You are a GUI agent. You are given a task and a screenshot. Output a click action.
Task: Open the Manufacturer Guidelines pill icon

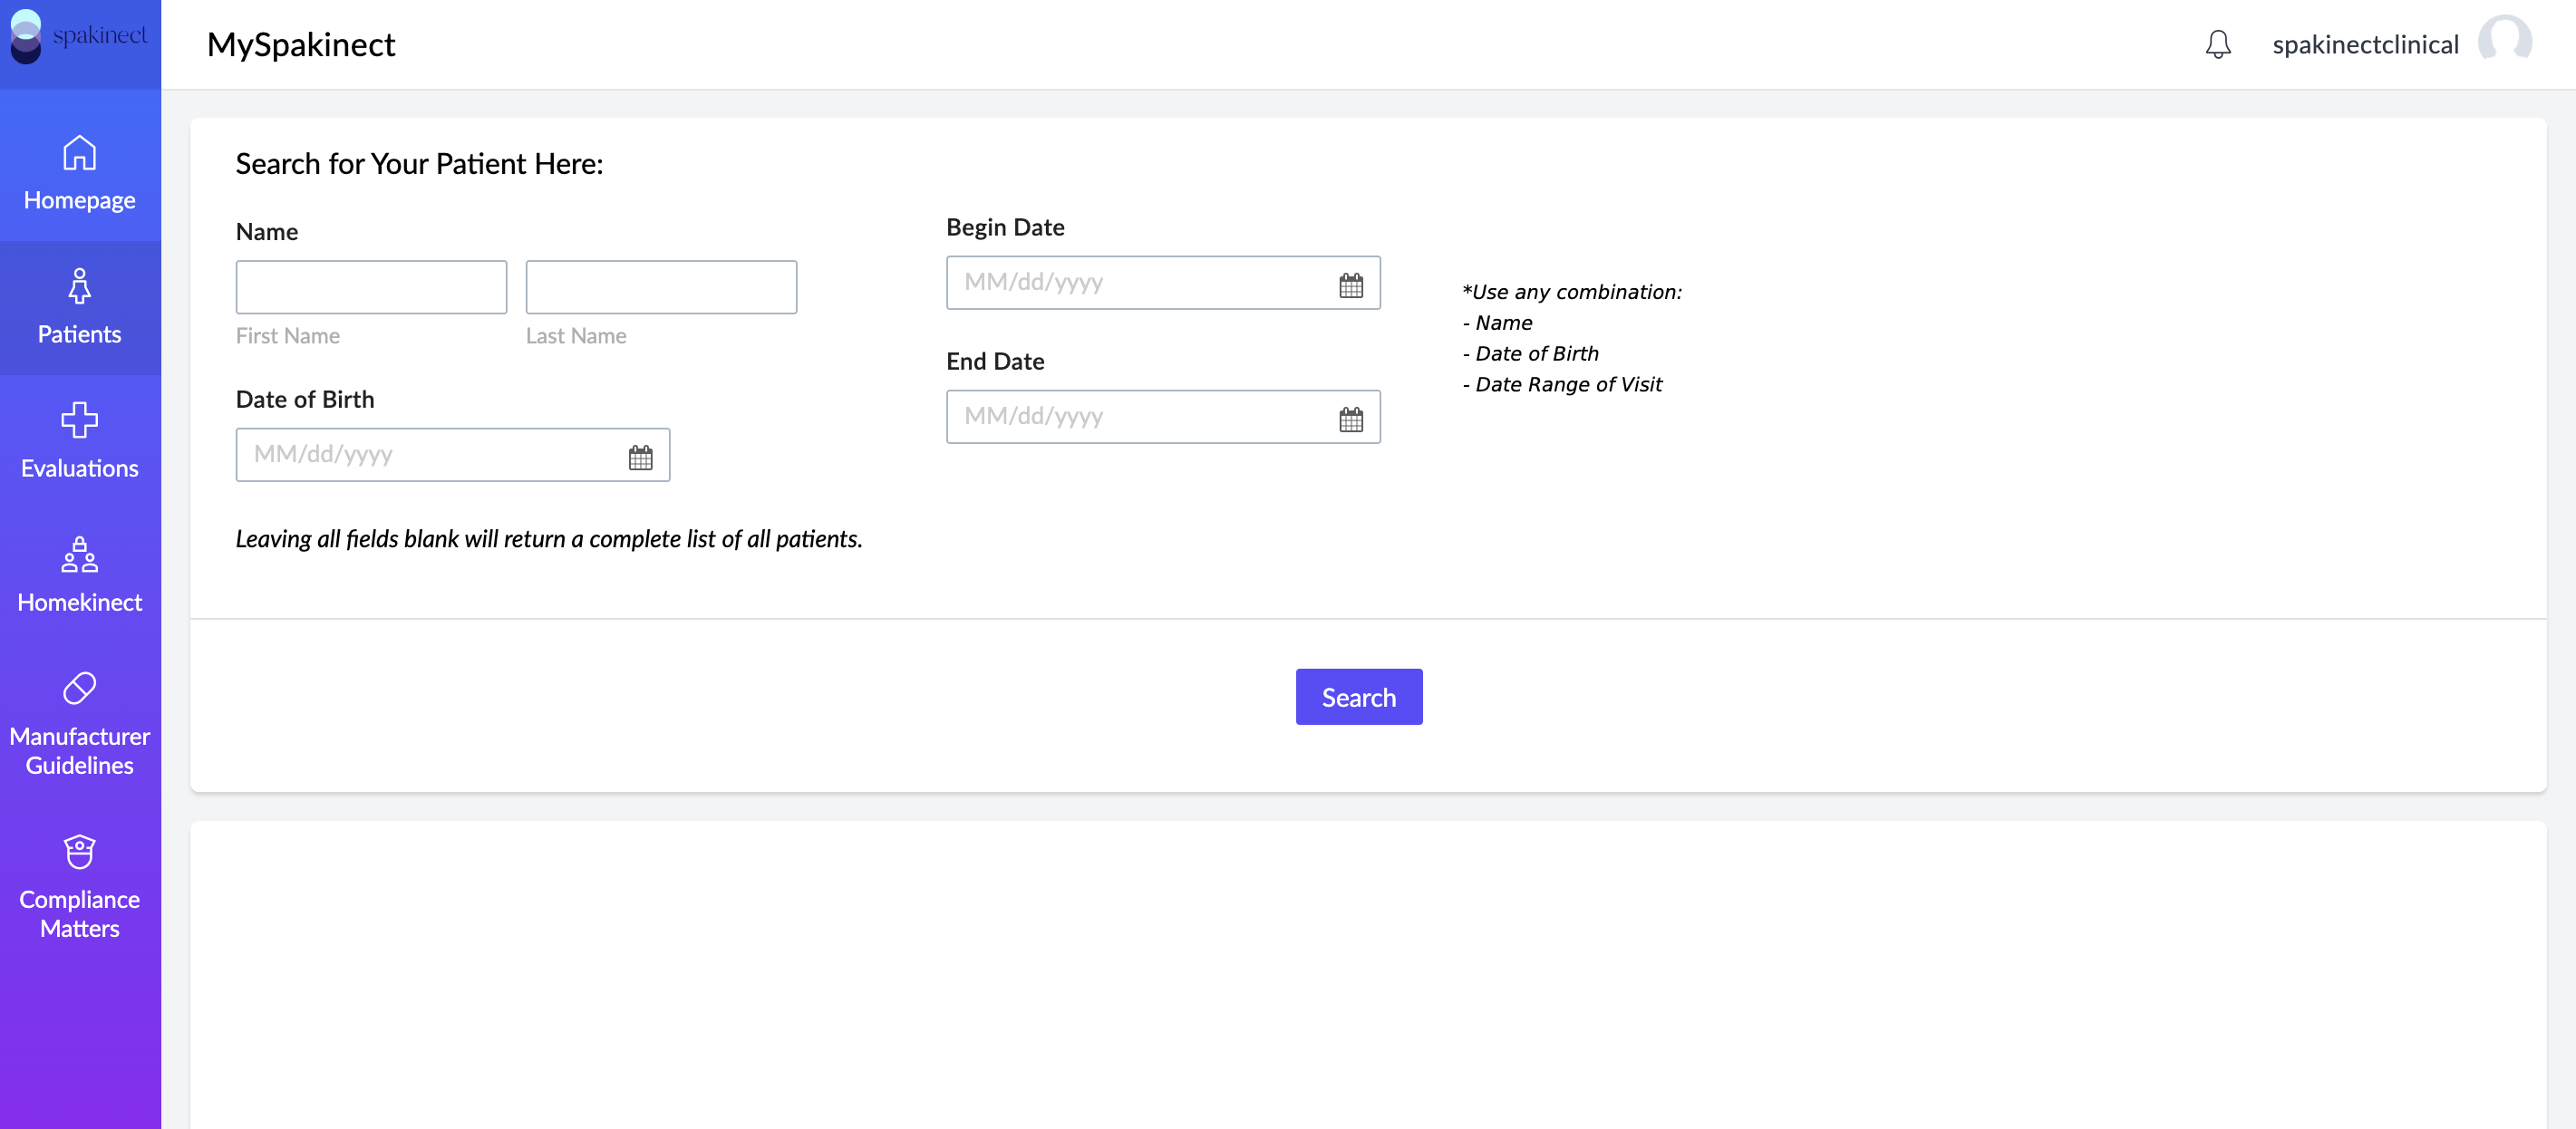pos(80,688)
